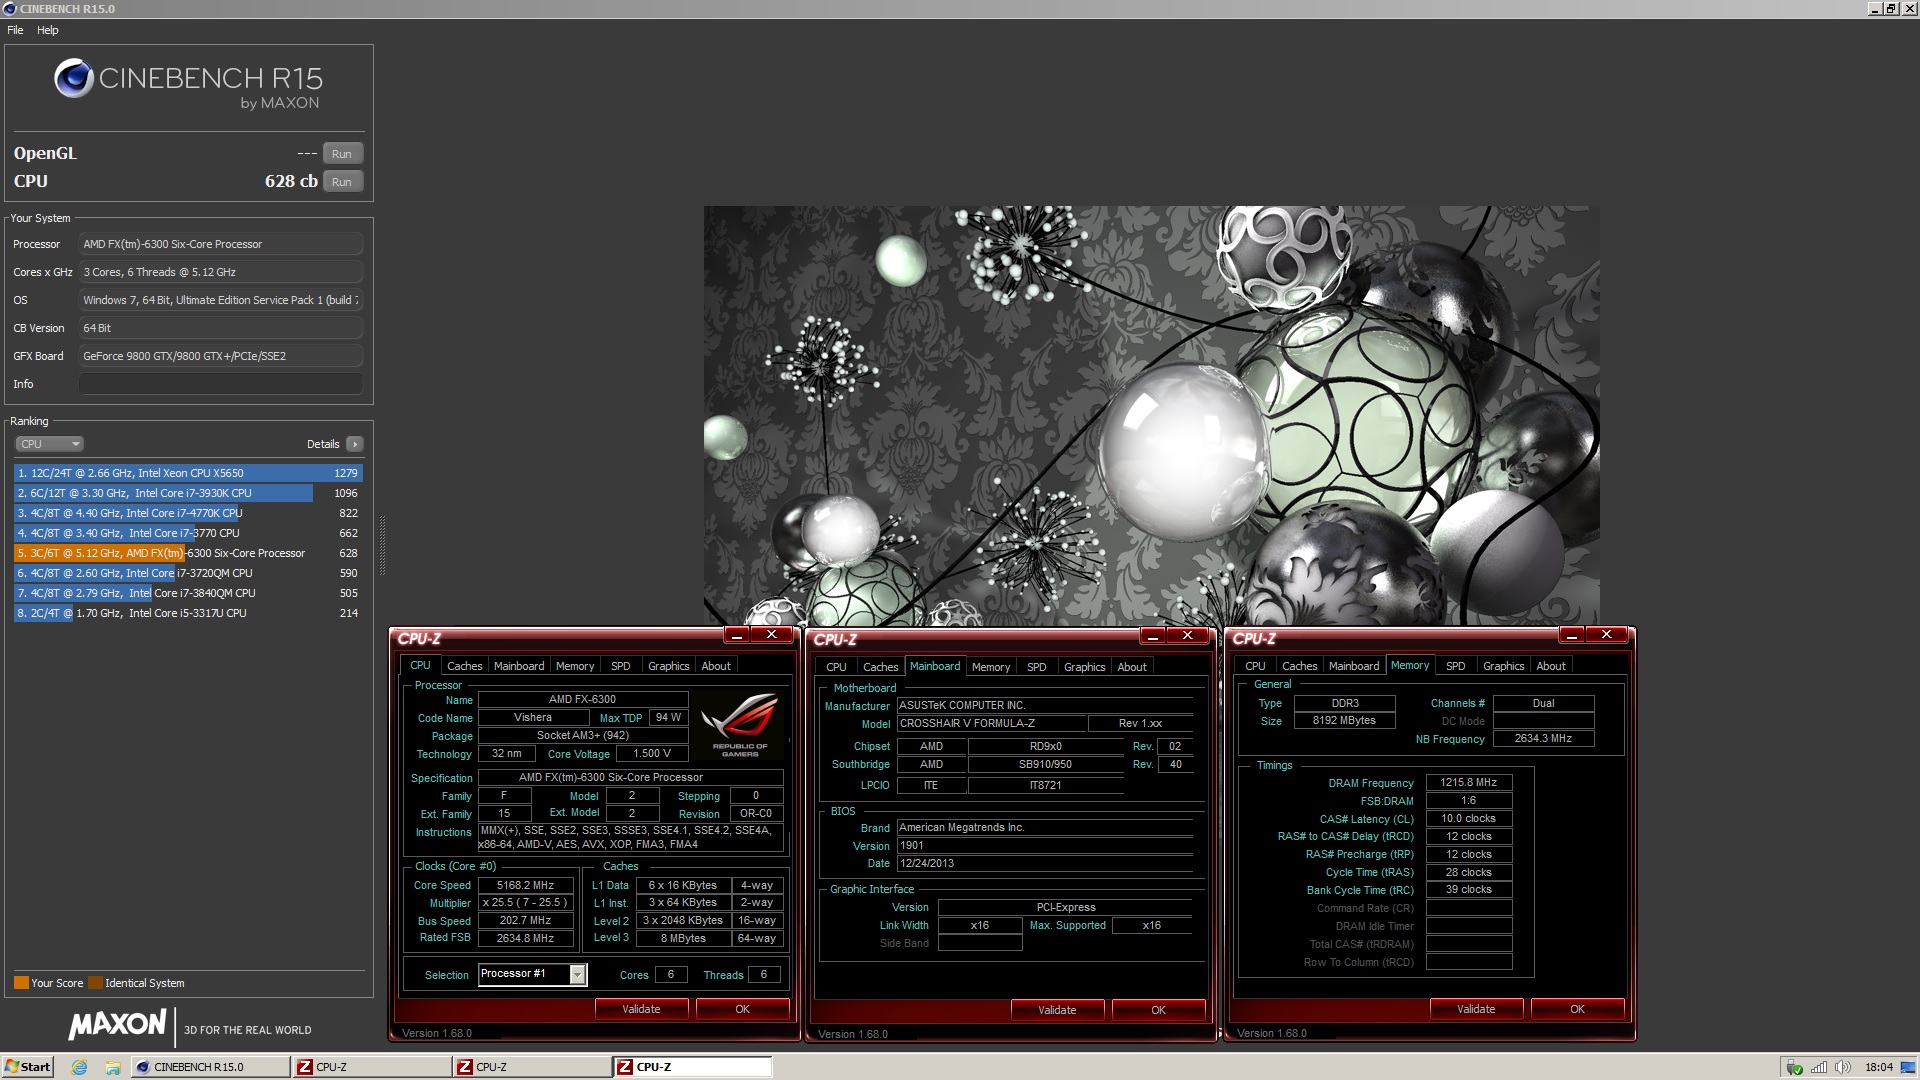Click the Your Score orange legend swatch

(x=21, y=983)
